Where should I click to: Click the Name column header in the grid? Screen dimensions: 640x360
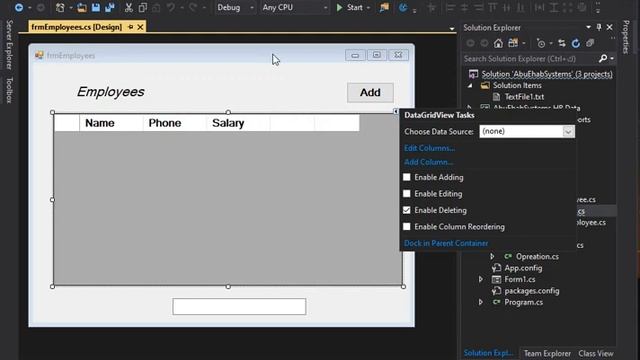click(x=111, y=123)
